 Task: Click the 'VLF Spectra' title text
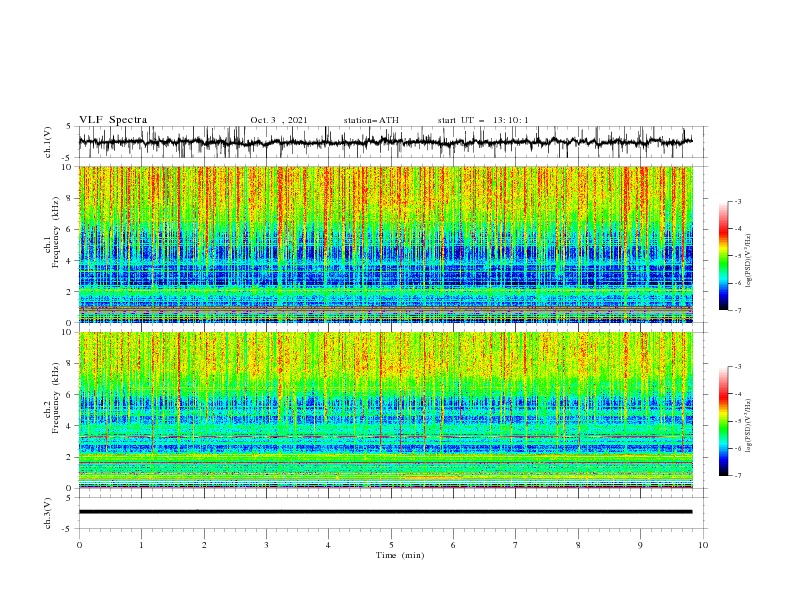coord(113,120)
